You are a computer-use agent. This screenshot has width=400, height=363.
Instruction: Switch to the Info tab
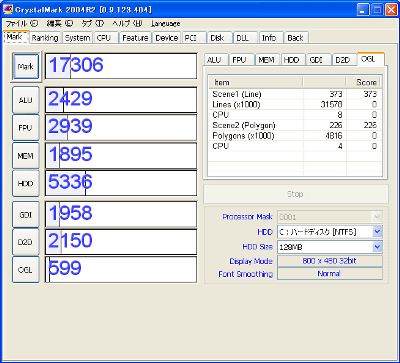click(271, 38)
